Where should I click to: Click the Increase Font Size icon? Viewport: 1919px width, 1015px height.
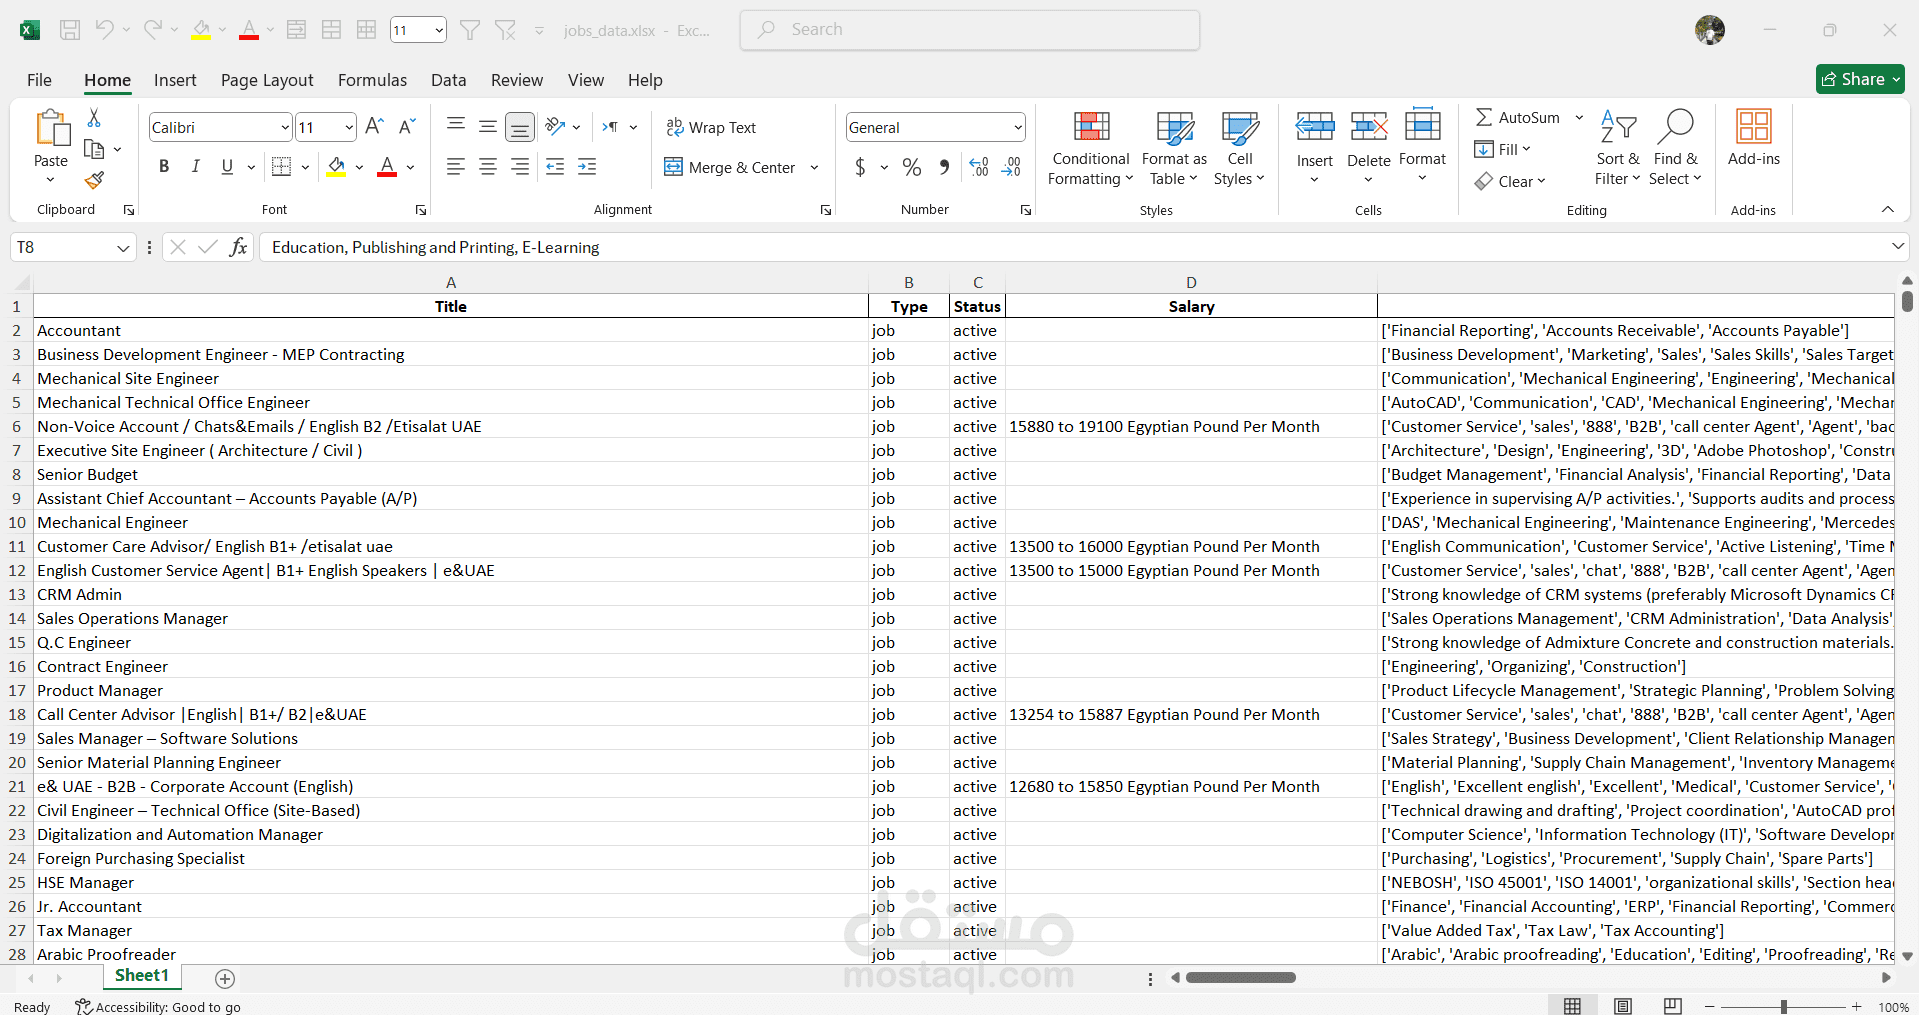point(374,127)
